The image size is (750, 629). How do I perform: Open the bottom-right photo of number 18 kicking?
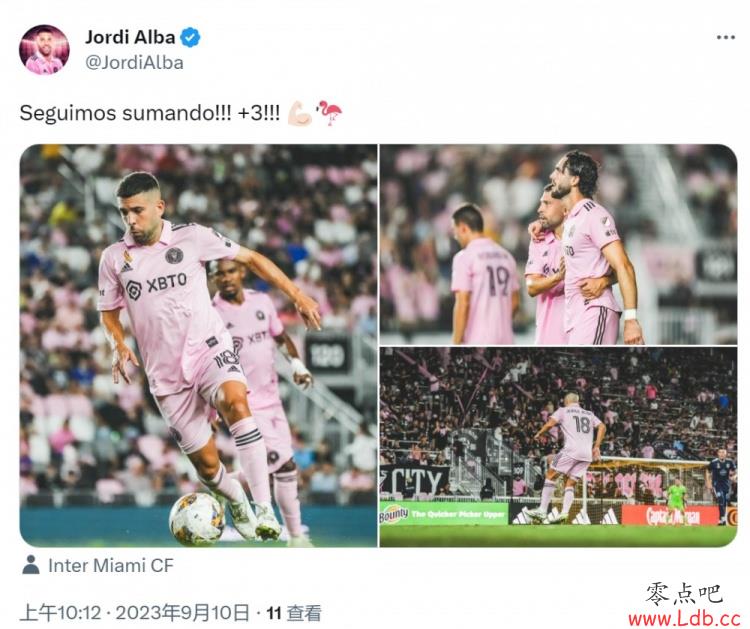point(558,447)
